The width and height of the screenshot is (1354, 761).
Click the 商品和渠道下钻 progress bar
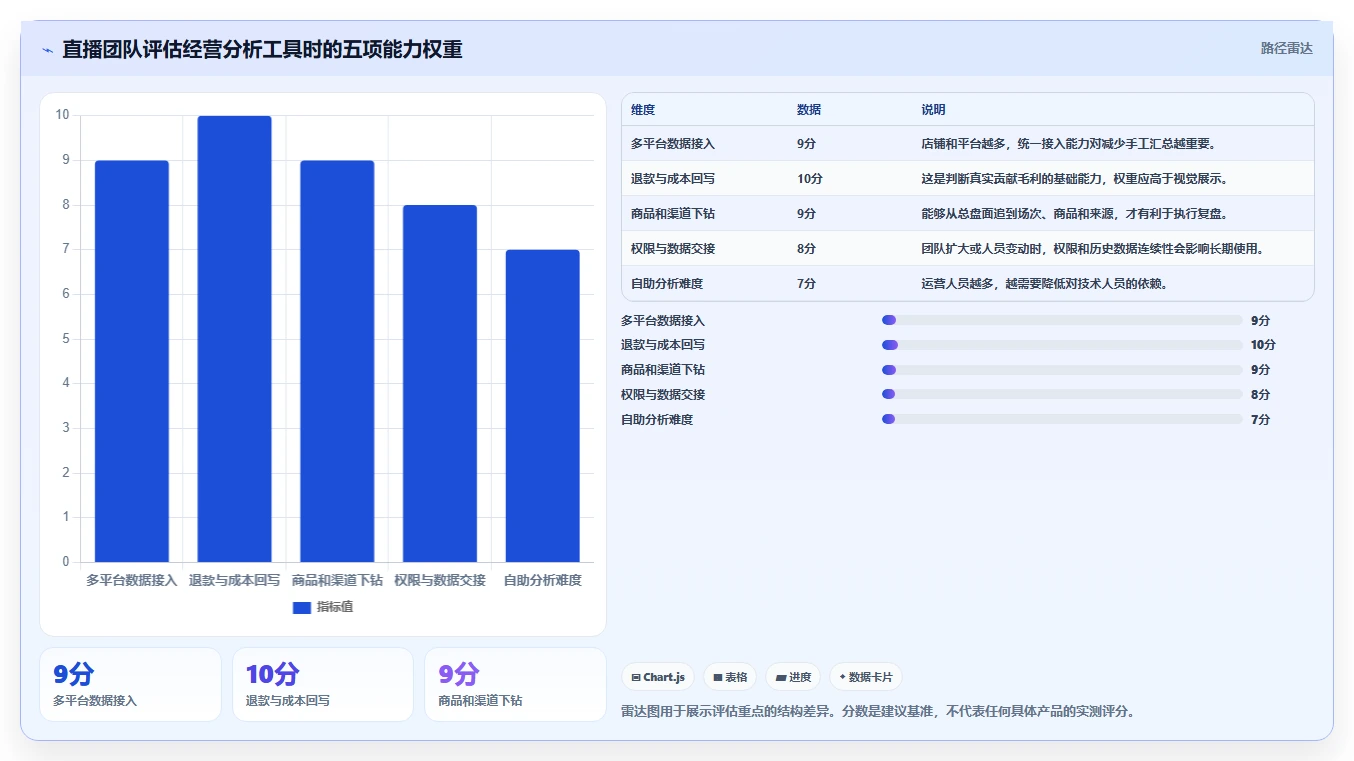(1062, 370)
